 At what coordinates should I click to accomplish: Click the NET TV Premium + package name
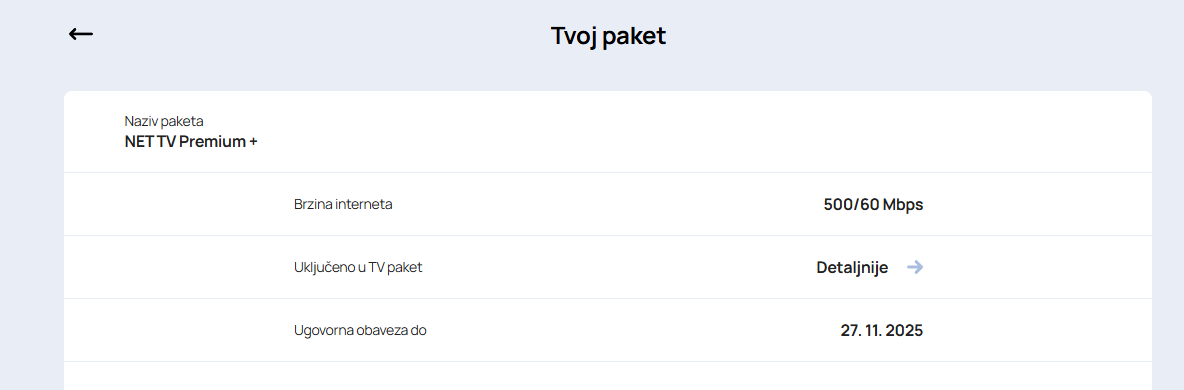click(191, 141)
